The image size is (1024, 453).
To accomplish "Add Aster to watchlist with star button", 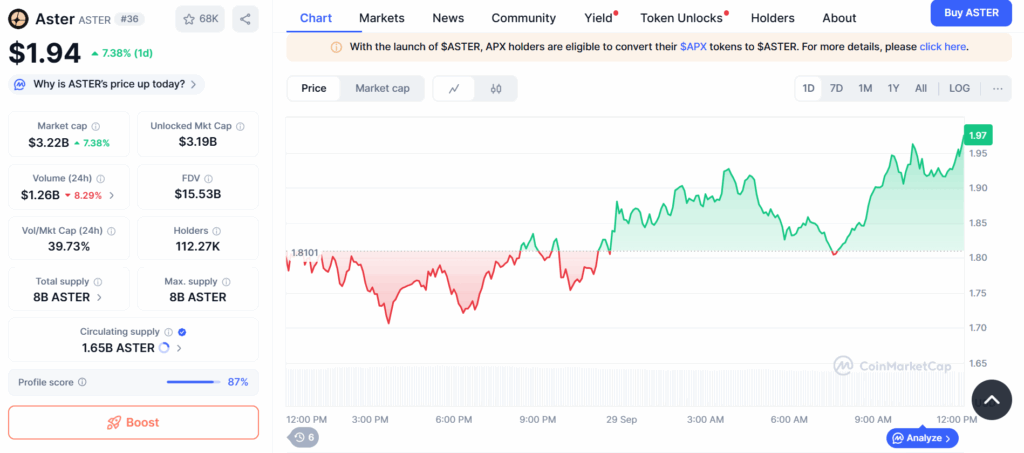I will (x=201, y=18).
